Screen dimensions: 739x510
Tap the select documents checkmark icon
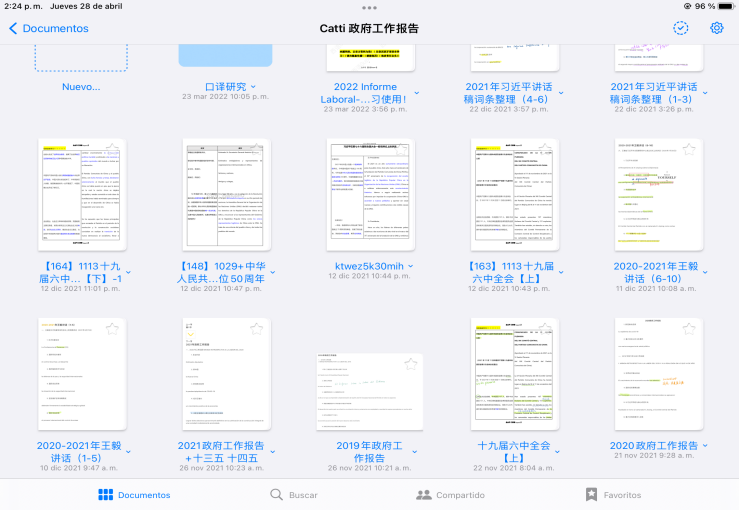[x=681, y=28]
